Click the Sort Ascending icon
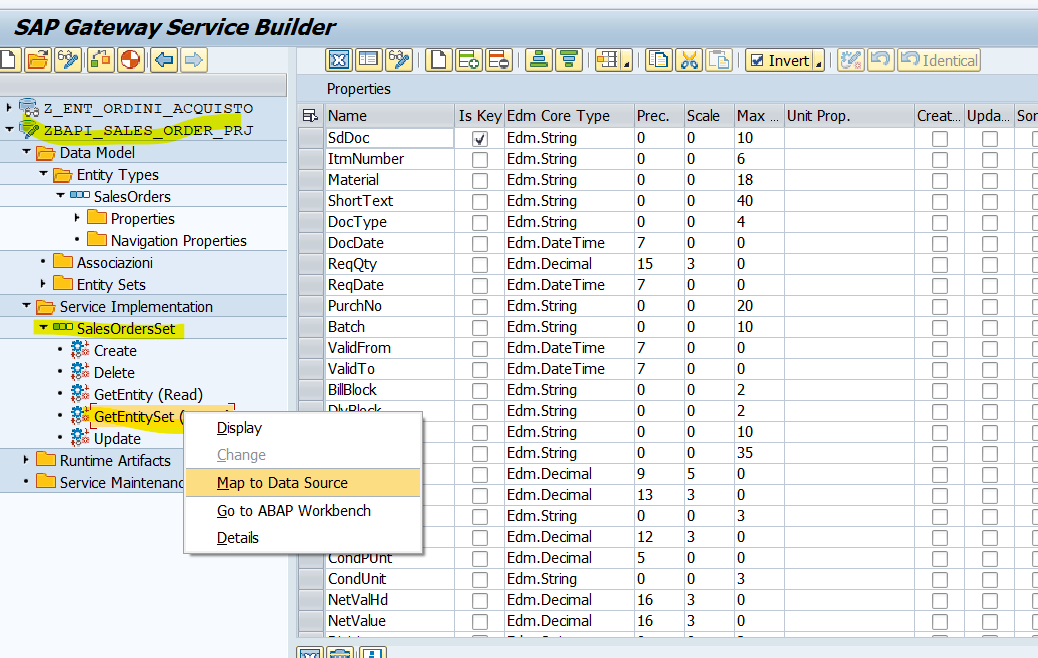This screenshot has height=658, width=1038. [x=539, y=60]
